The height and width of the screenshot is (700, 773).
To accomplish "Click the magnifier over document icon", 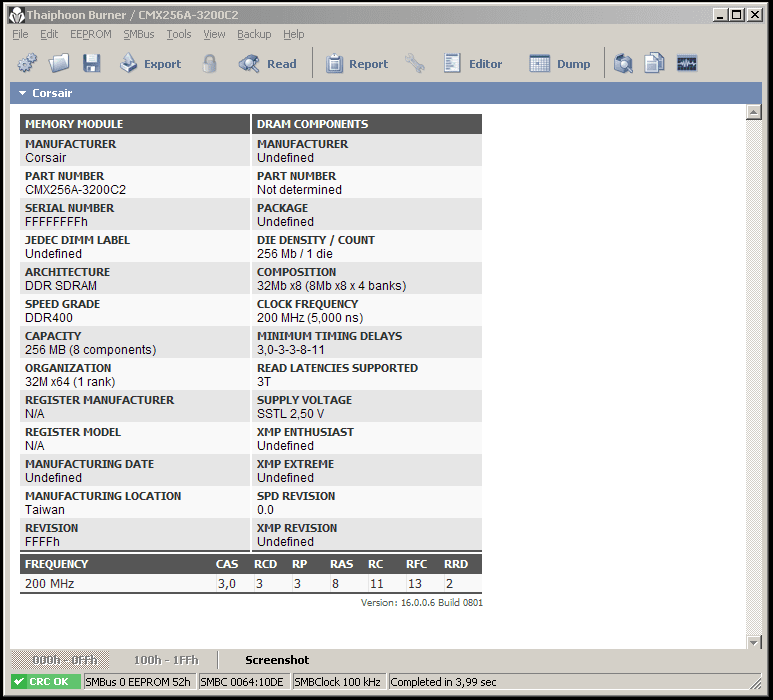I will point(623,64).
